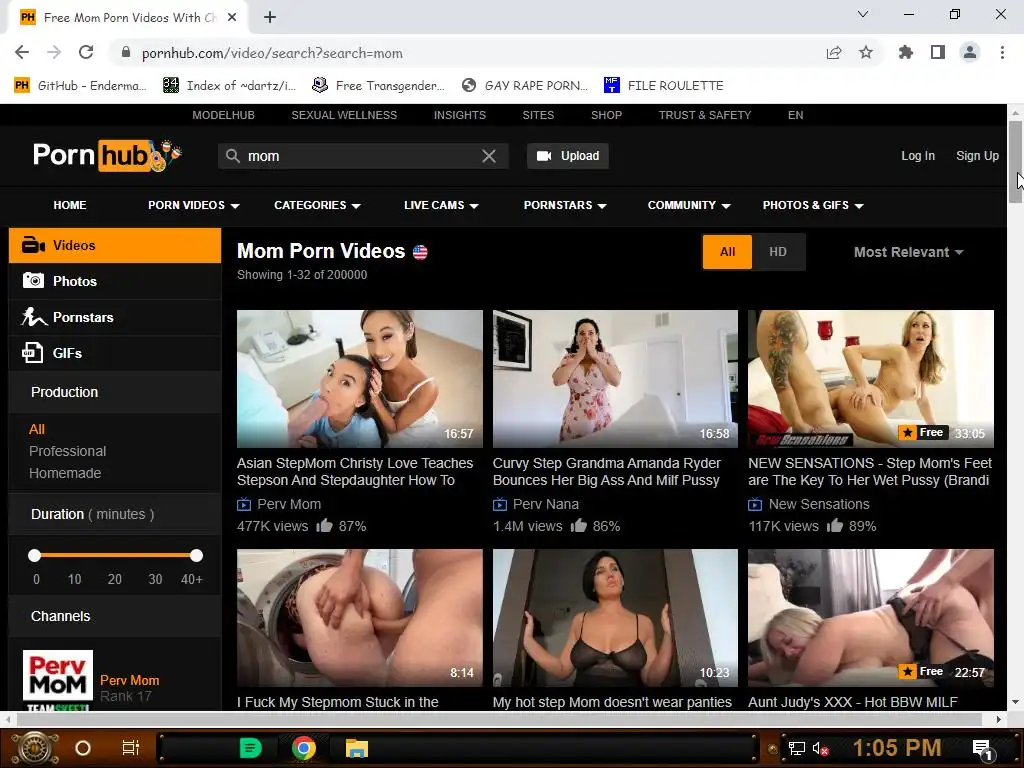This screenshot has height=768, width=1024.
Task: Open the SEXUAL WELLNESS link
Action: tap(344, 115)
